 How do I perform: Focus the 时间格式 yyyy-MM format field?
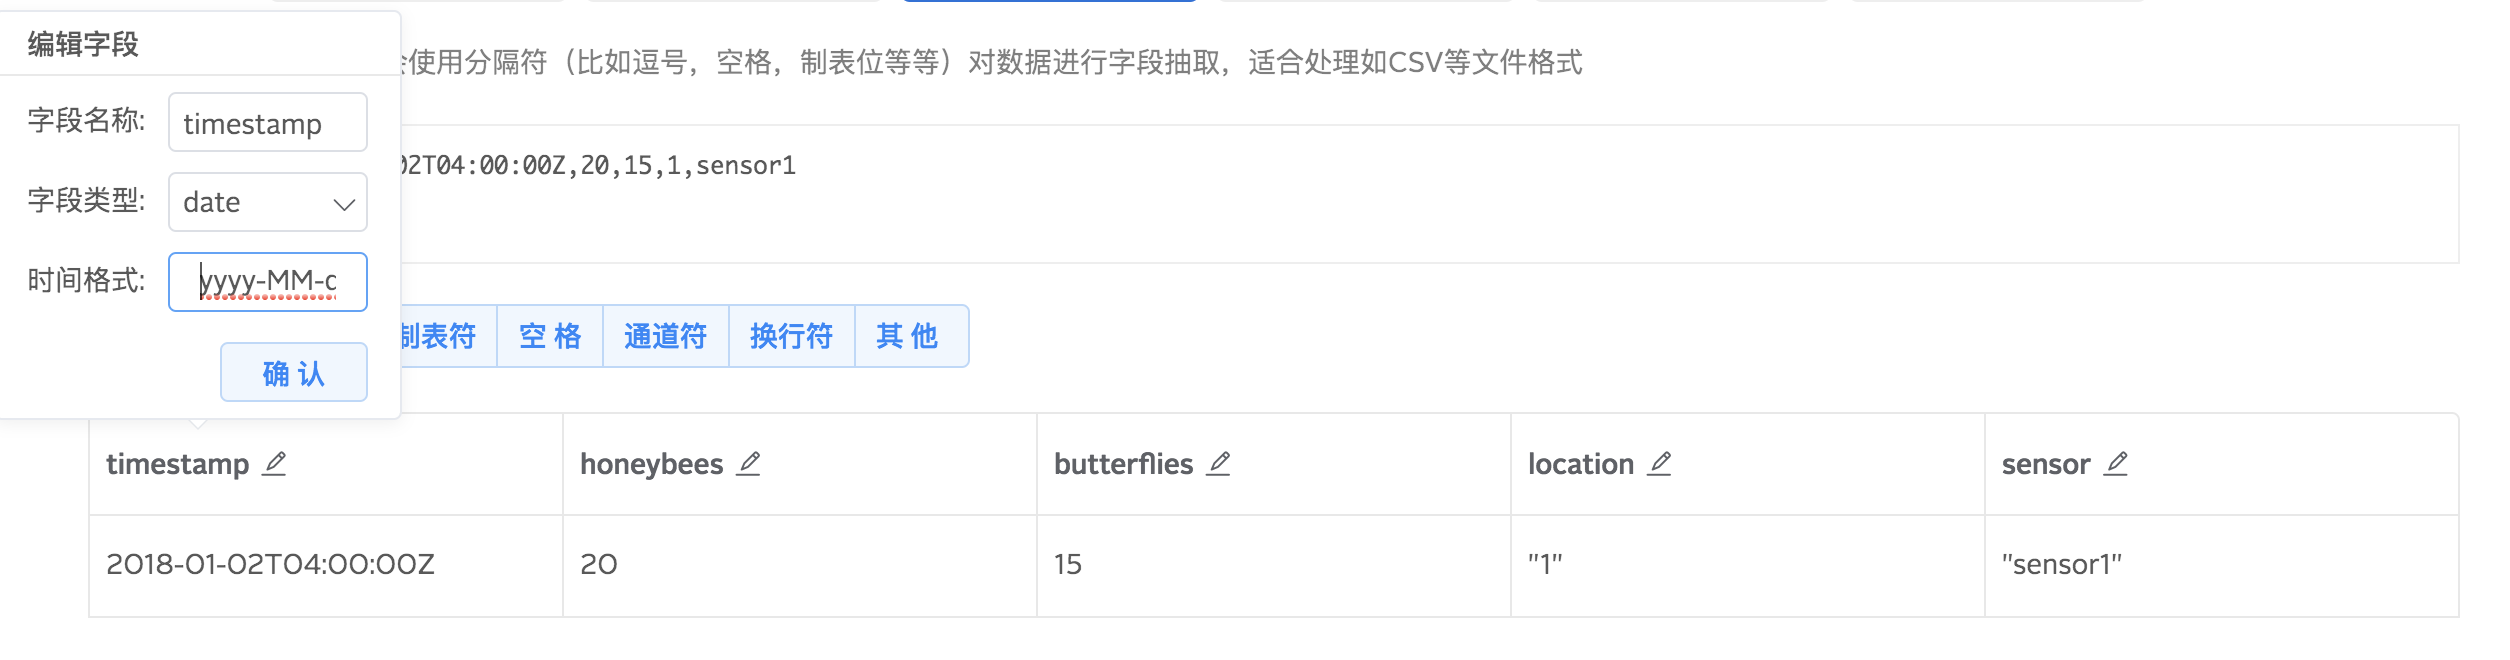coord(268,282)
